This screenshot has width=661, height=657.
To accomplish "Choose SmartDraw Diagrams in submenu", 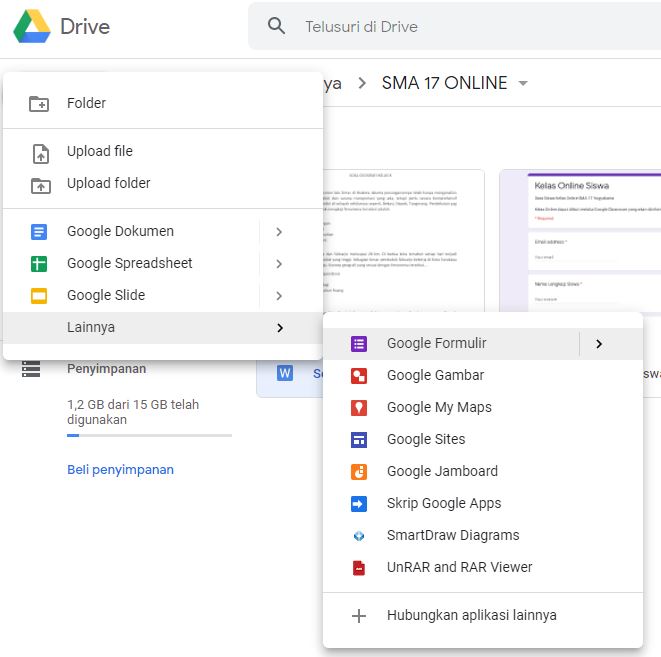I will tap(483, 536).
